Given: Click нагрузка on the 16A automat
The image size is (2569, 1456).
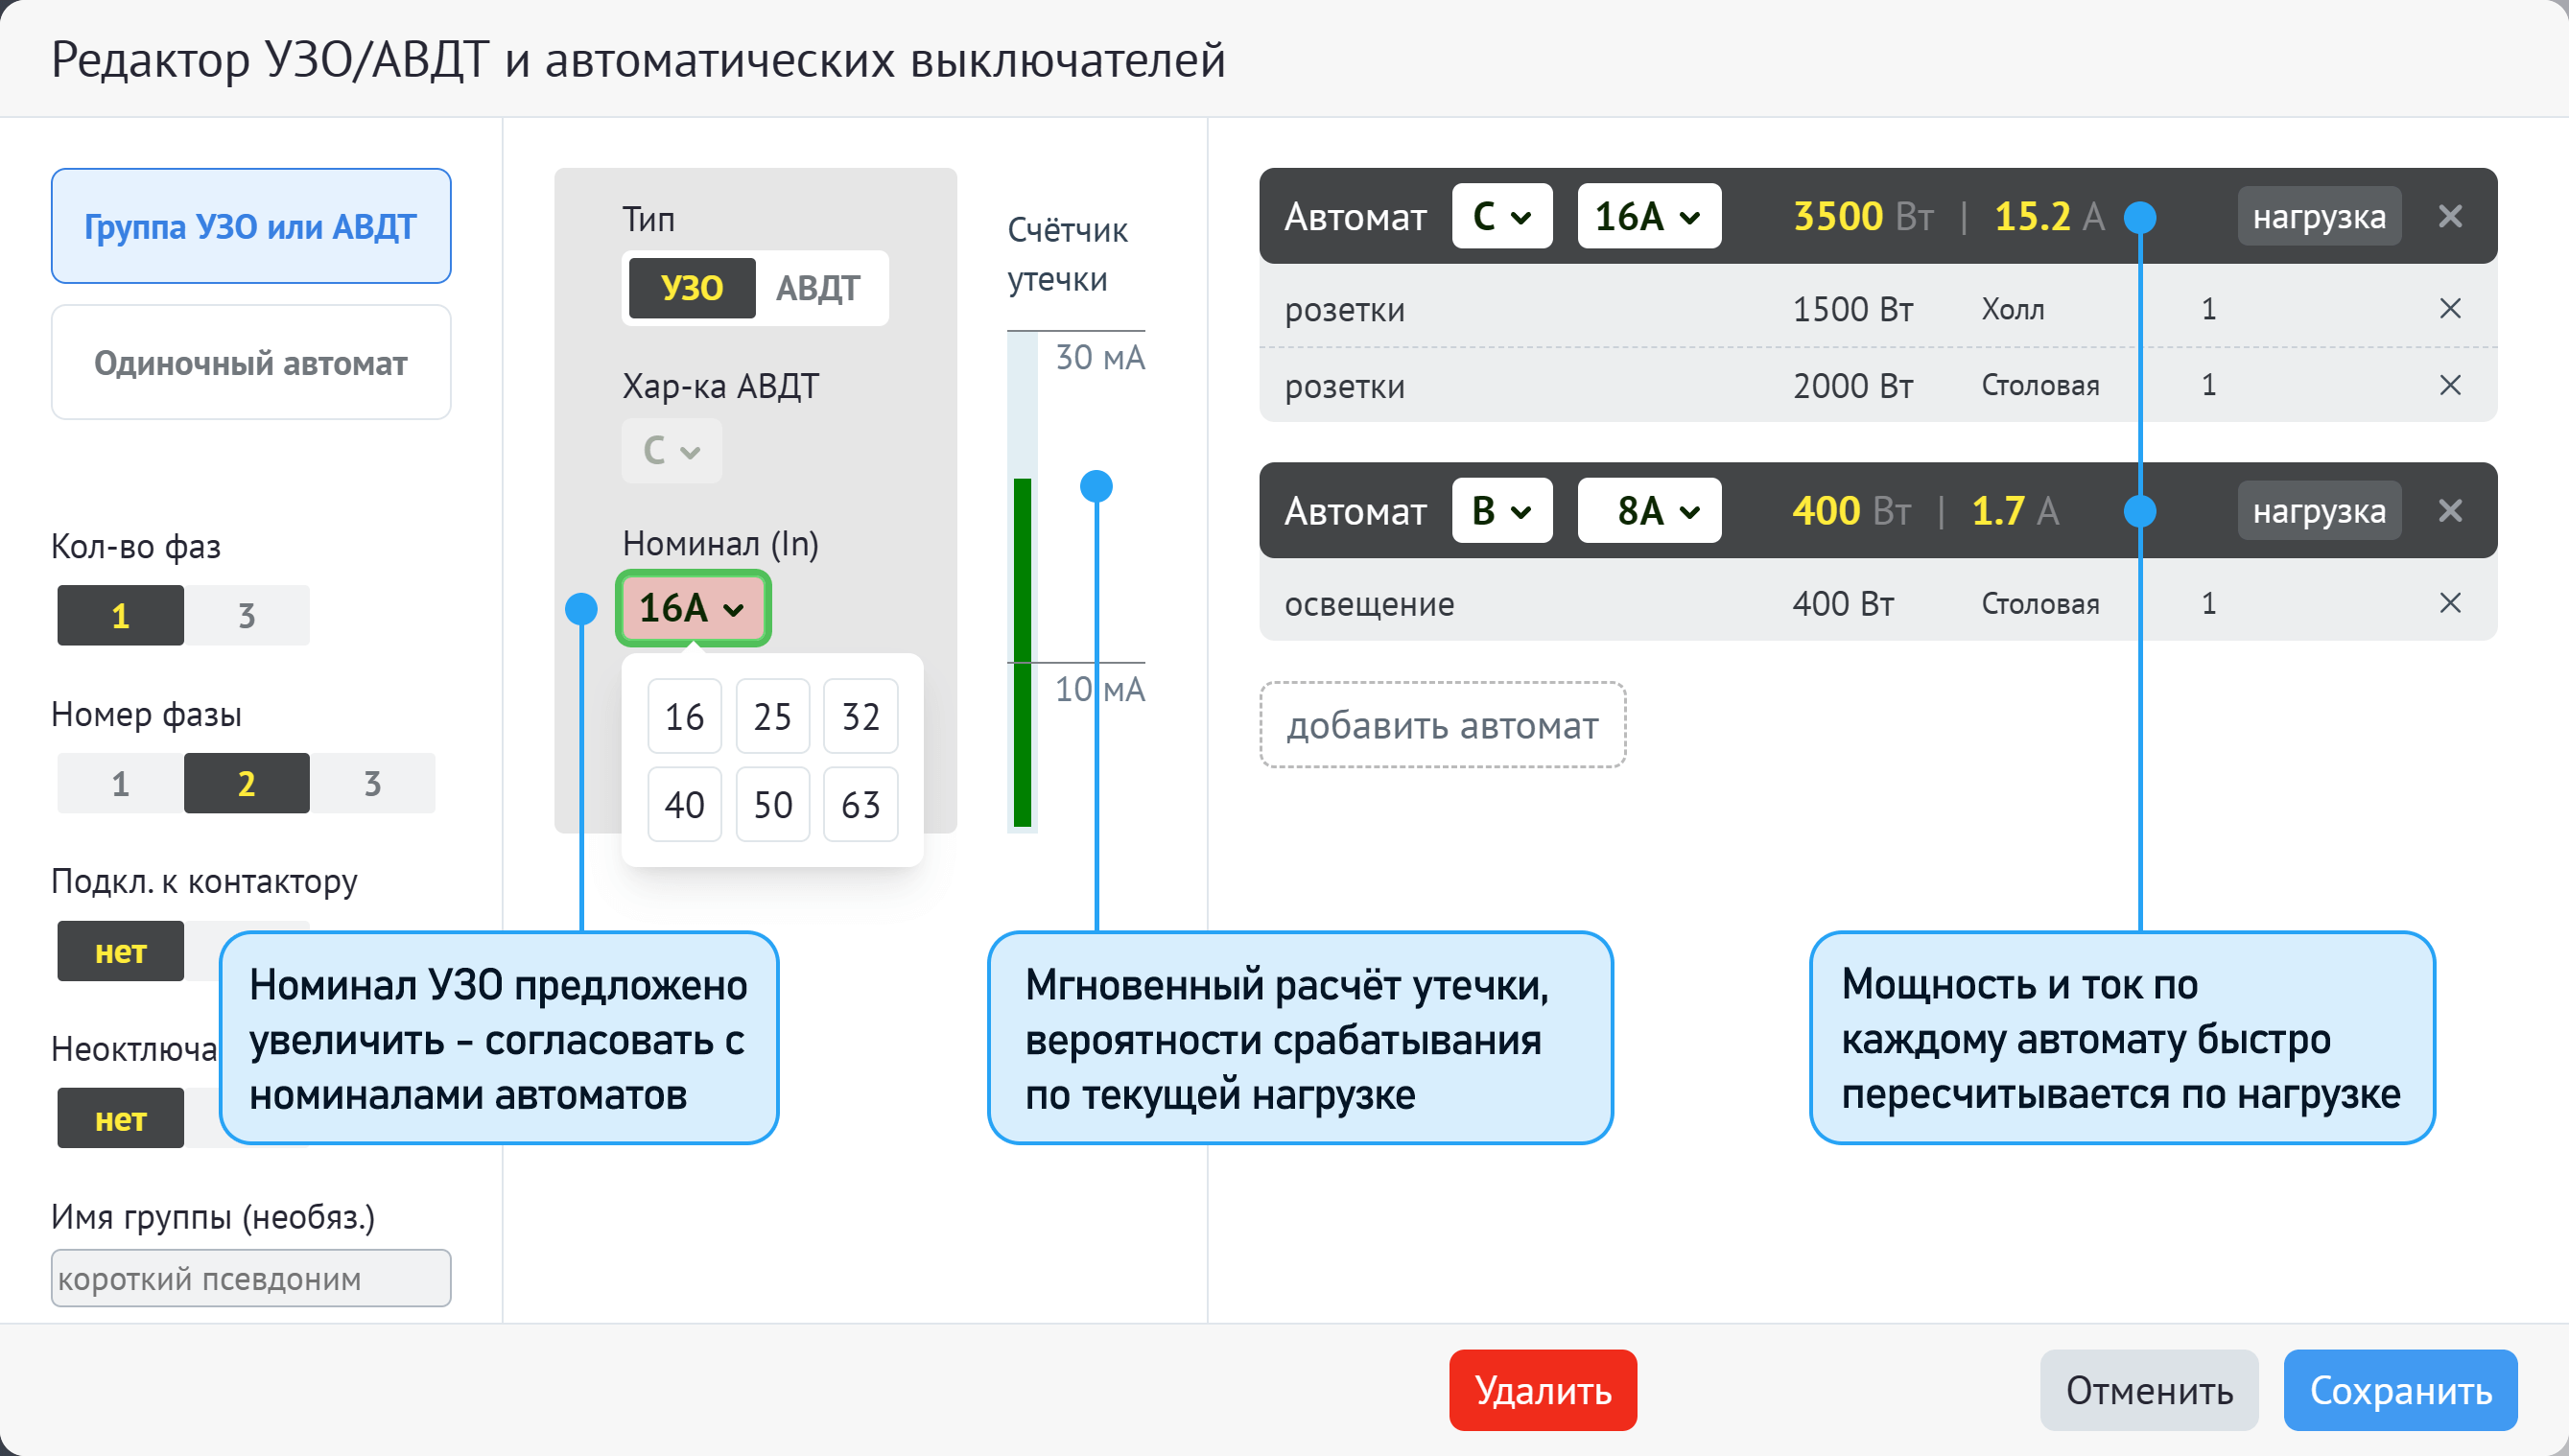Looking at the screenshot, I should point(2319,216).
